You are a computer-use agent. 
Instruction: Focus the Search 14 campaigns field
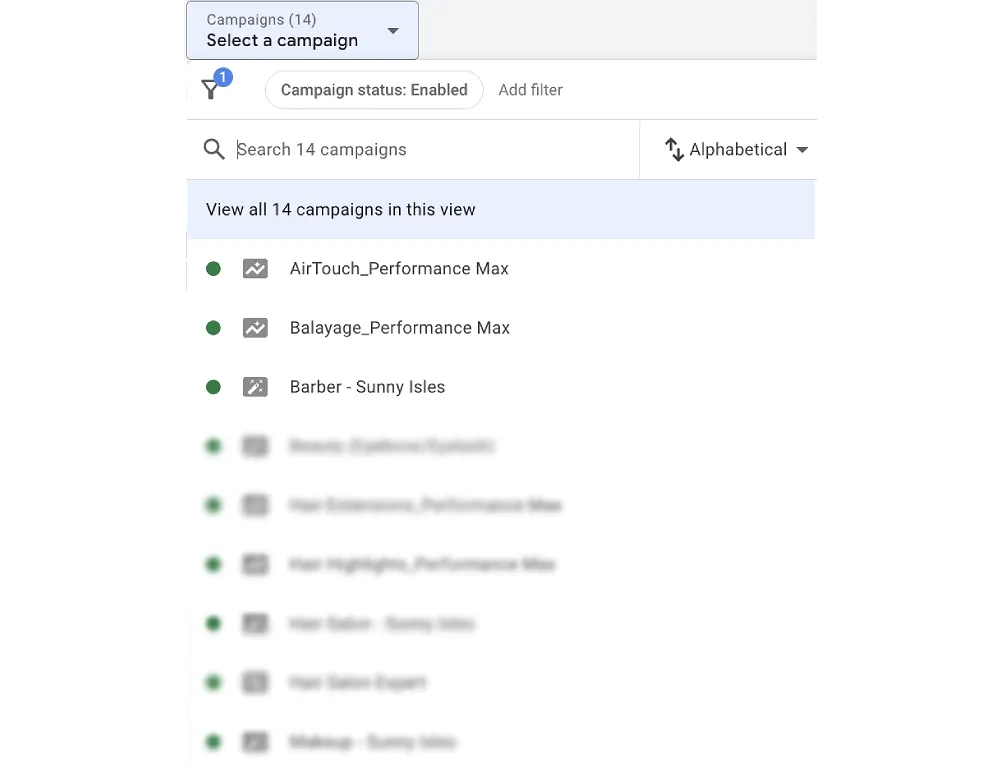(x=430, y=150)
